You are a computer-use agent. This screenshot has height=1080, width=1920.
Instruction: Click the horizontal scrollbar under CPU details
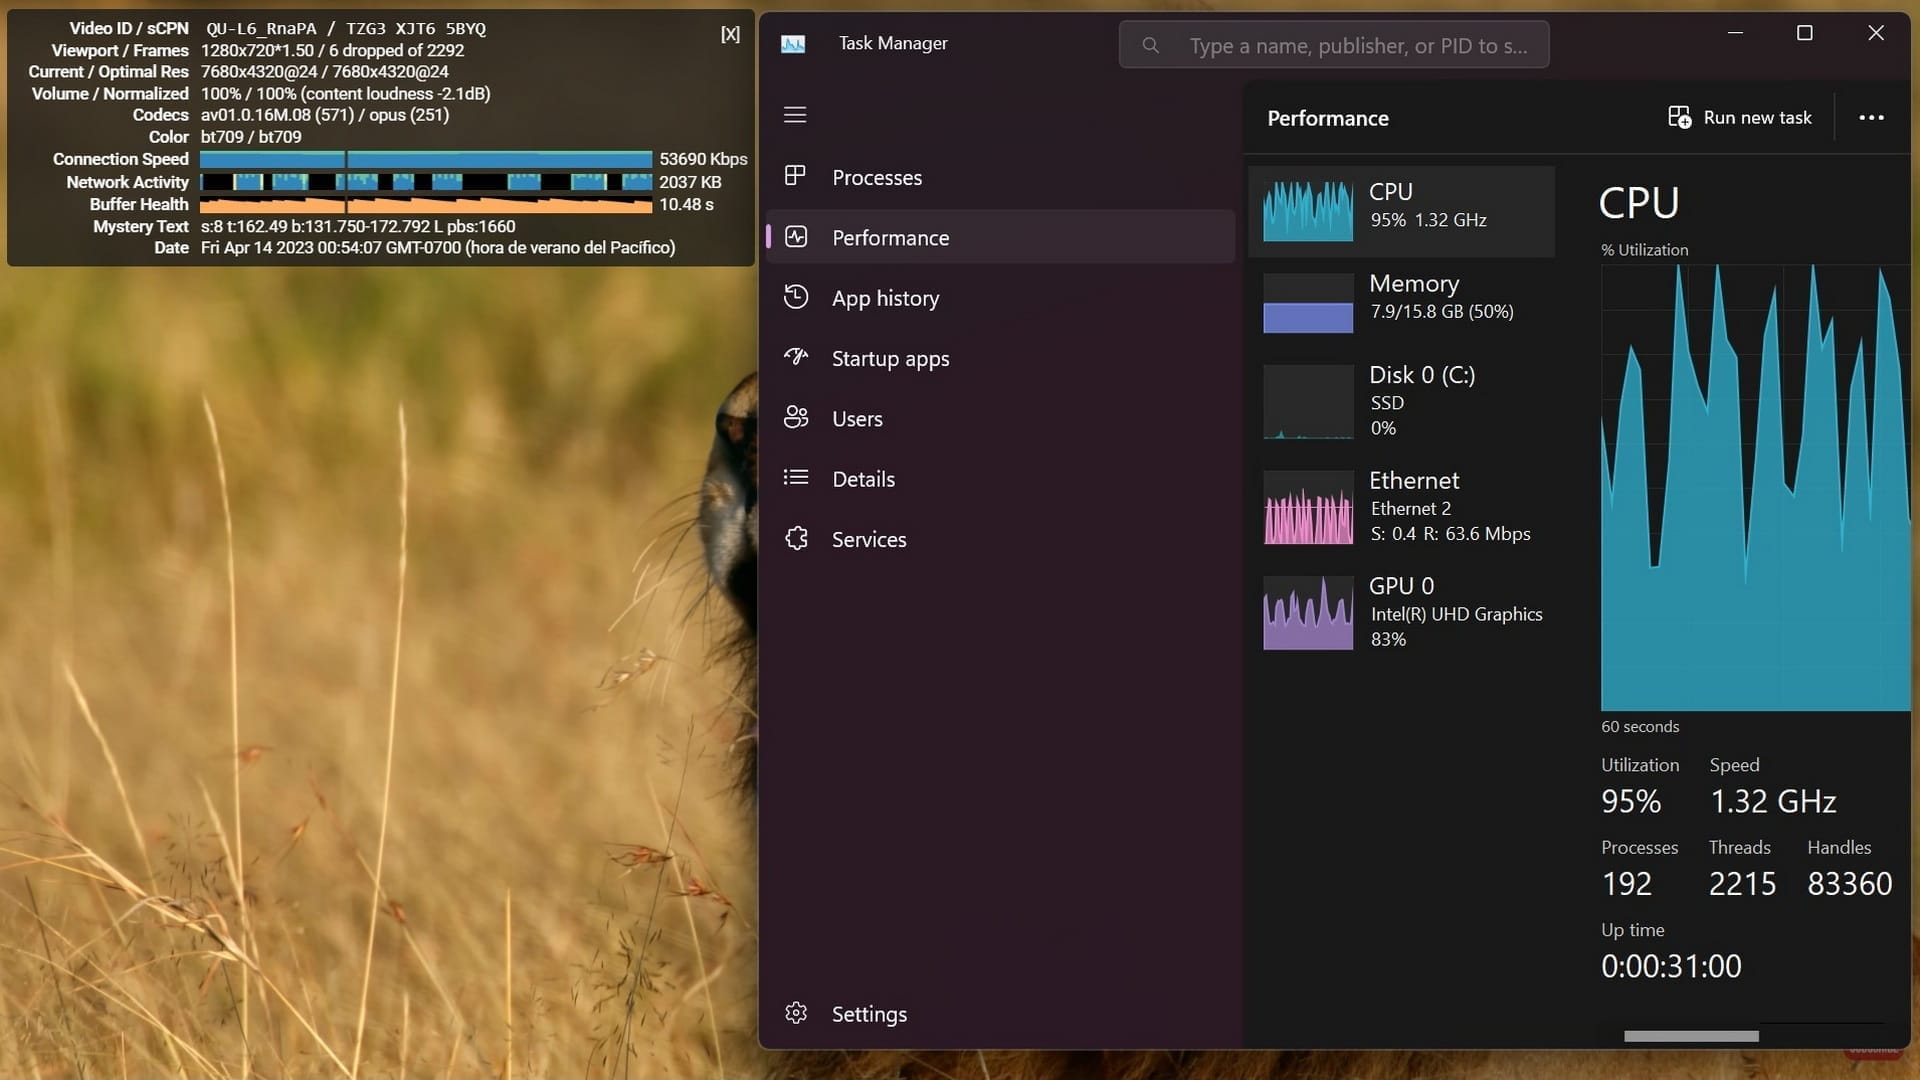1691,1036
